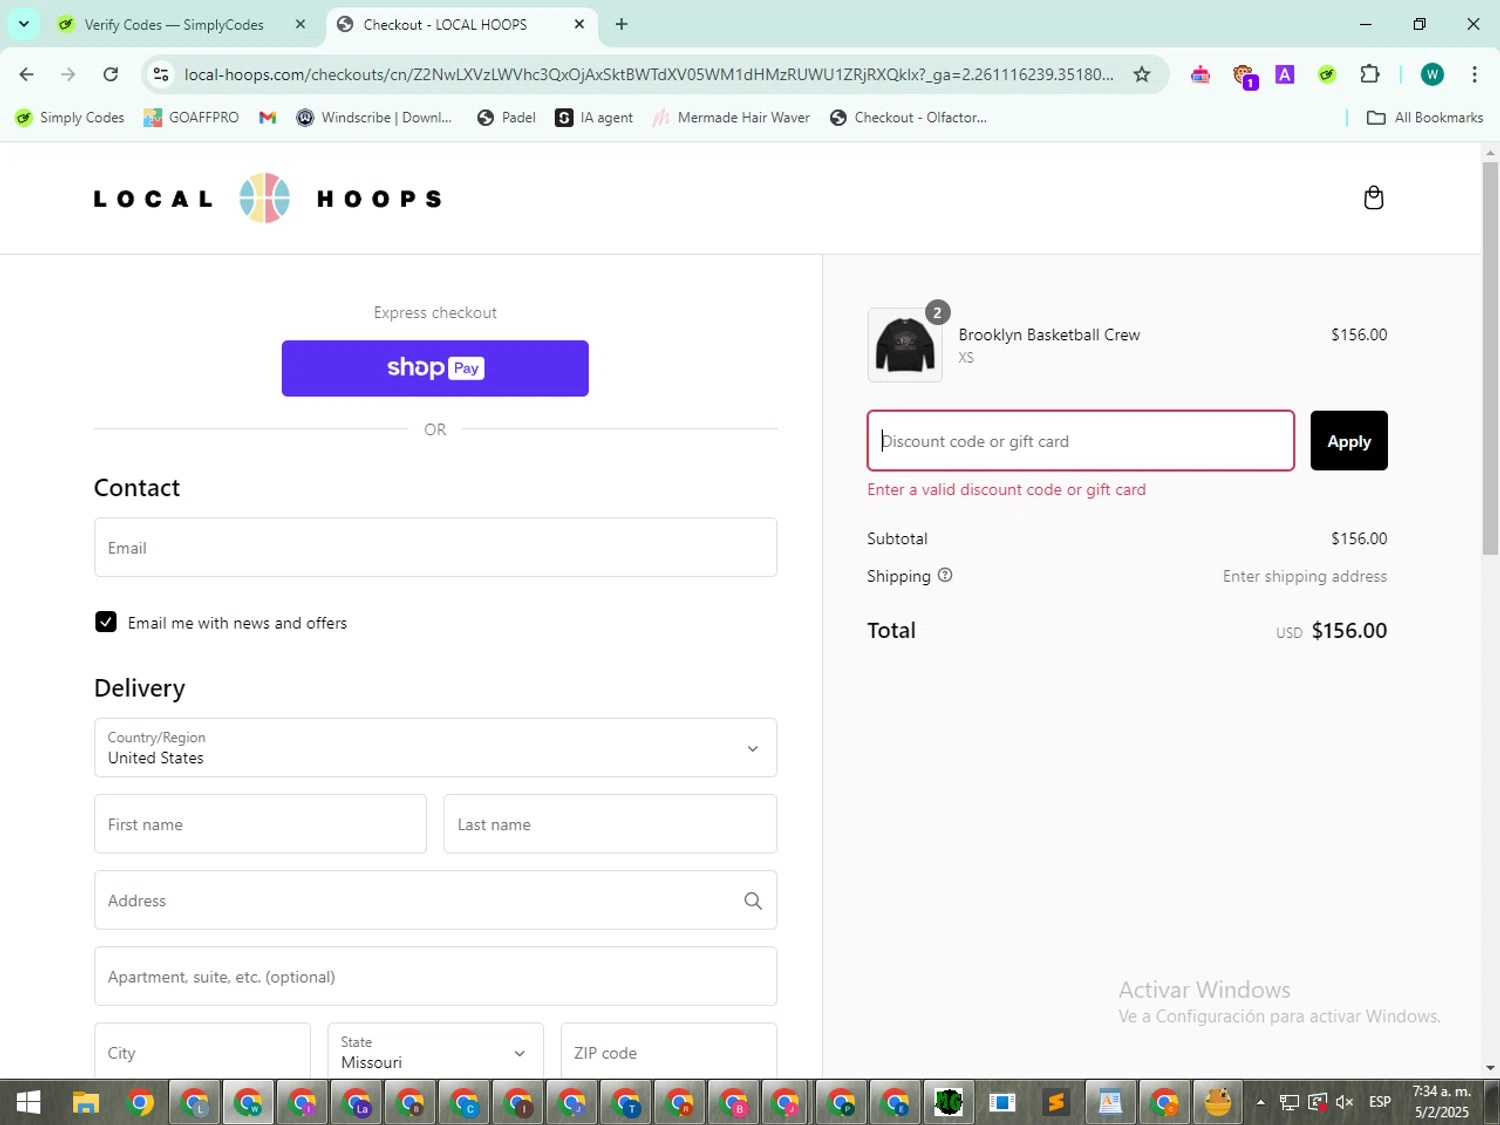Viewport: 1500px width, 1125px height.
Task: Click the shipping help question mark icon
Action: point(945,575)
